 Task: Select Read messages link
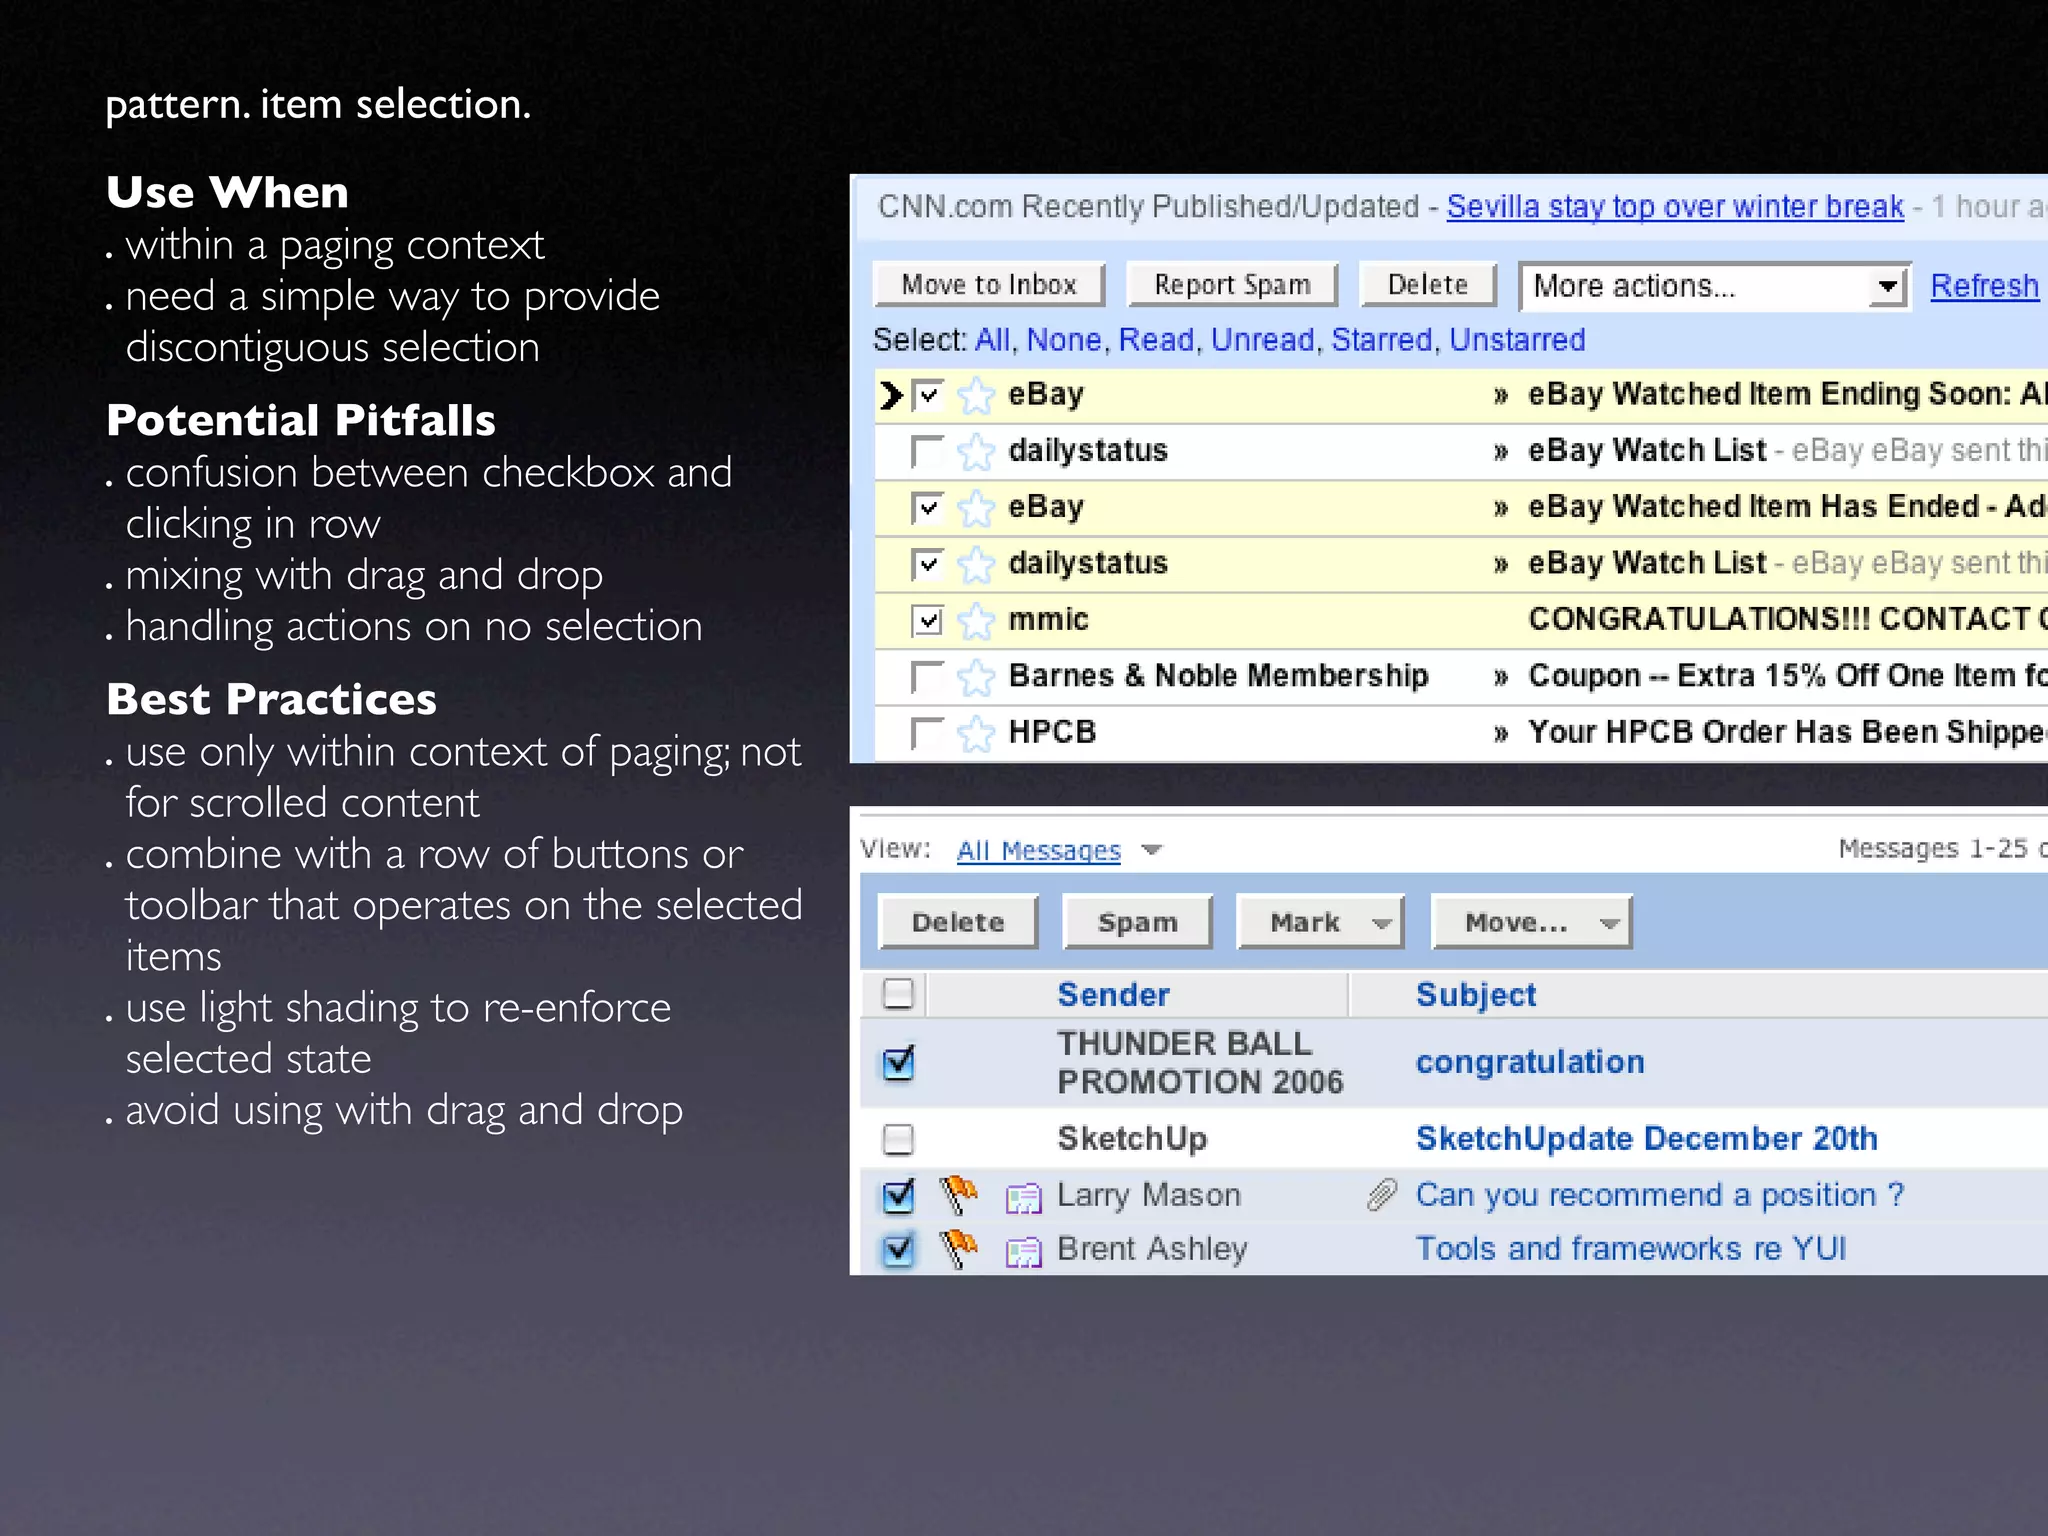tap(1156, 340)
